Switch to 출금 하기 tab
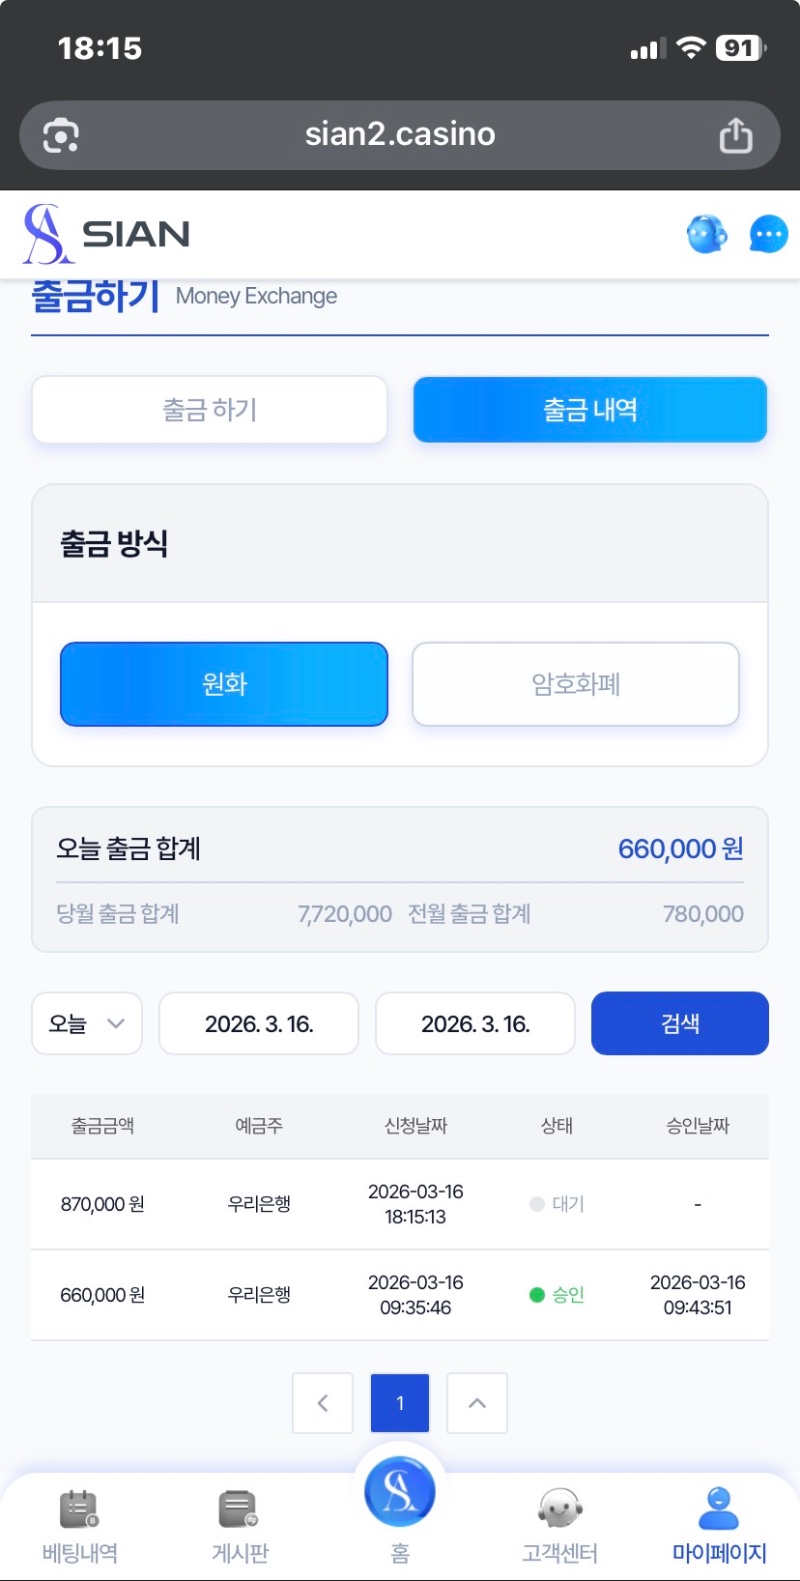This screenshot has width=800, height=1581. (x=210, y=410)
